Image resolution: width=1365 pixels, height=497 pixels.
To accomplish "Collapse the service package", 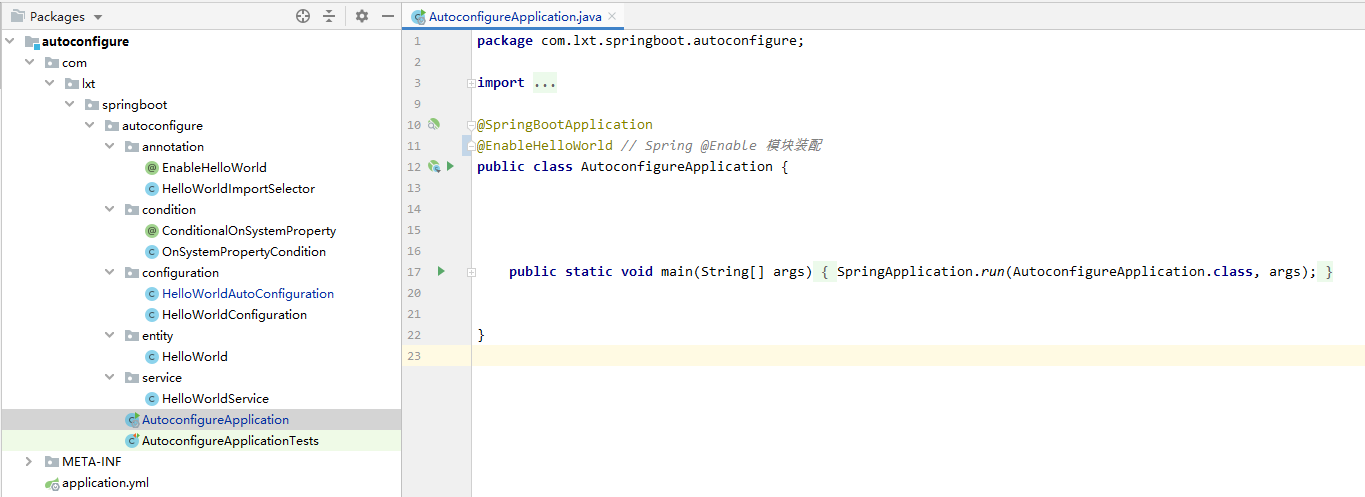I will [110, 377].
